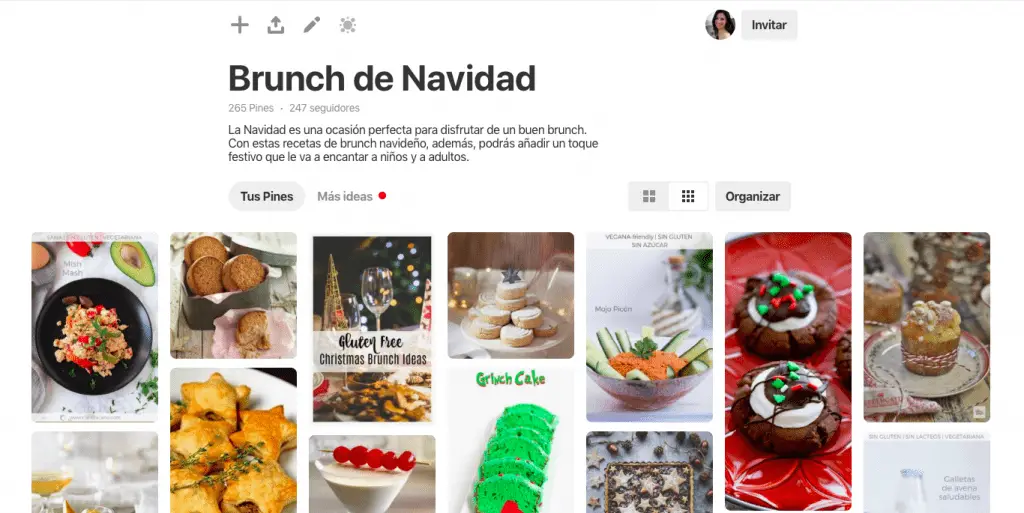Click the sun-shaped settings icon
Viewport: 1024px width, 513px height.
pos(347,25)
